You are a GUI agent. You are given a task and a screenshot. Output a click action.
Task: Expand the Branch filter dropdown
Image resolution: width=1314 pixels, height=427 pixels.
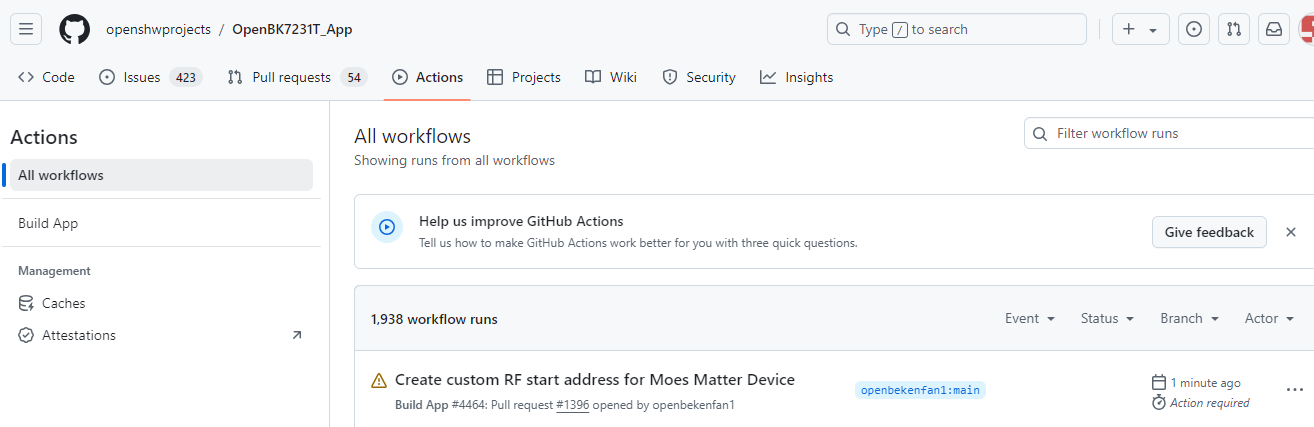click(x=1190, y=318)
